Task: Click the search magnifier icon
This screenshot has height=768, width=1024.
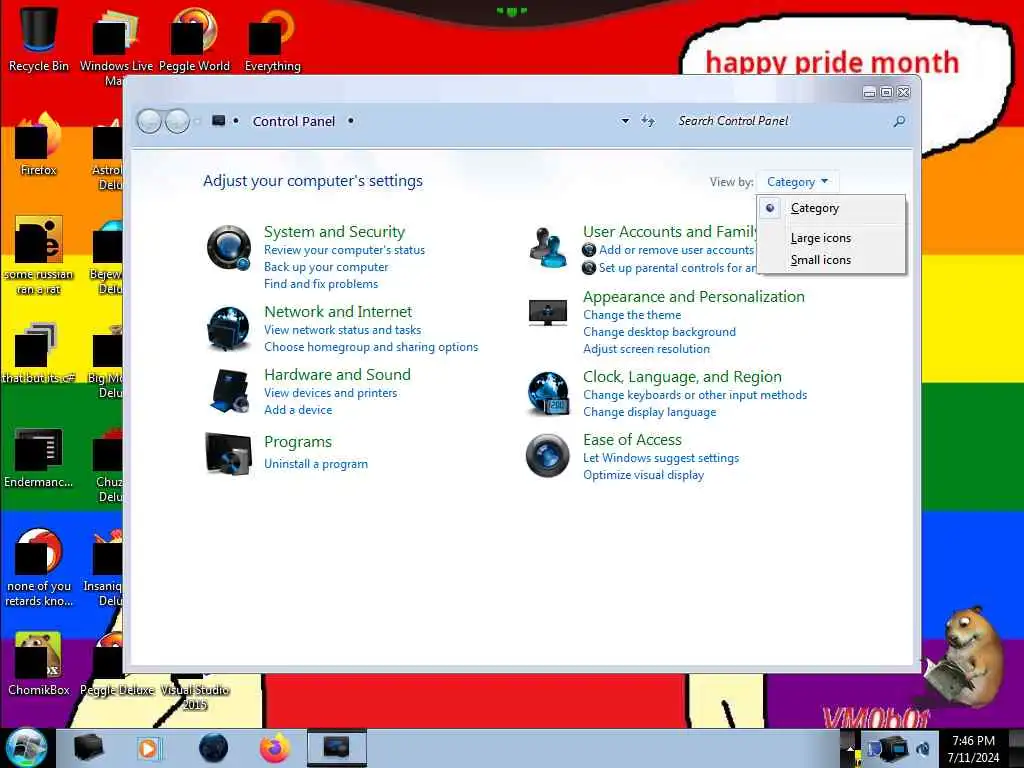Action: [899, 121]
